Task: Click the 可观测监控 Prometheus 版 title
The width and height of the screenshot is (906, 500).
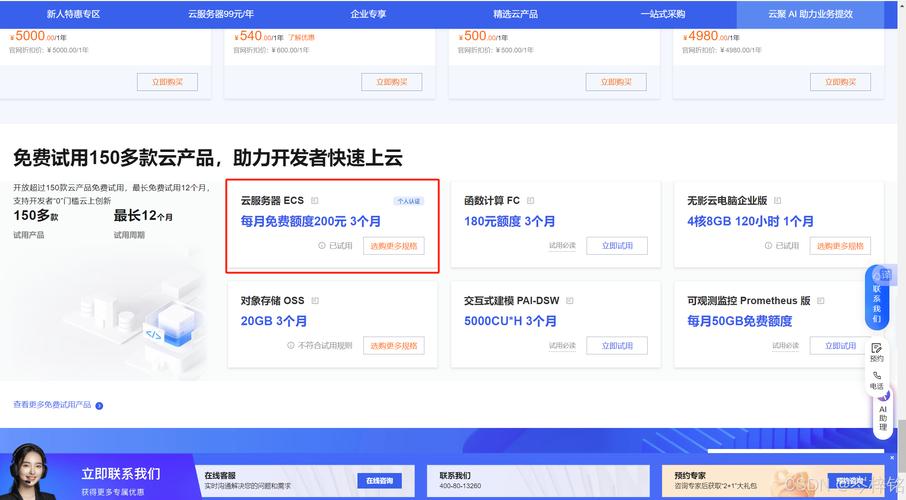Action: click(748, 301)
